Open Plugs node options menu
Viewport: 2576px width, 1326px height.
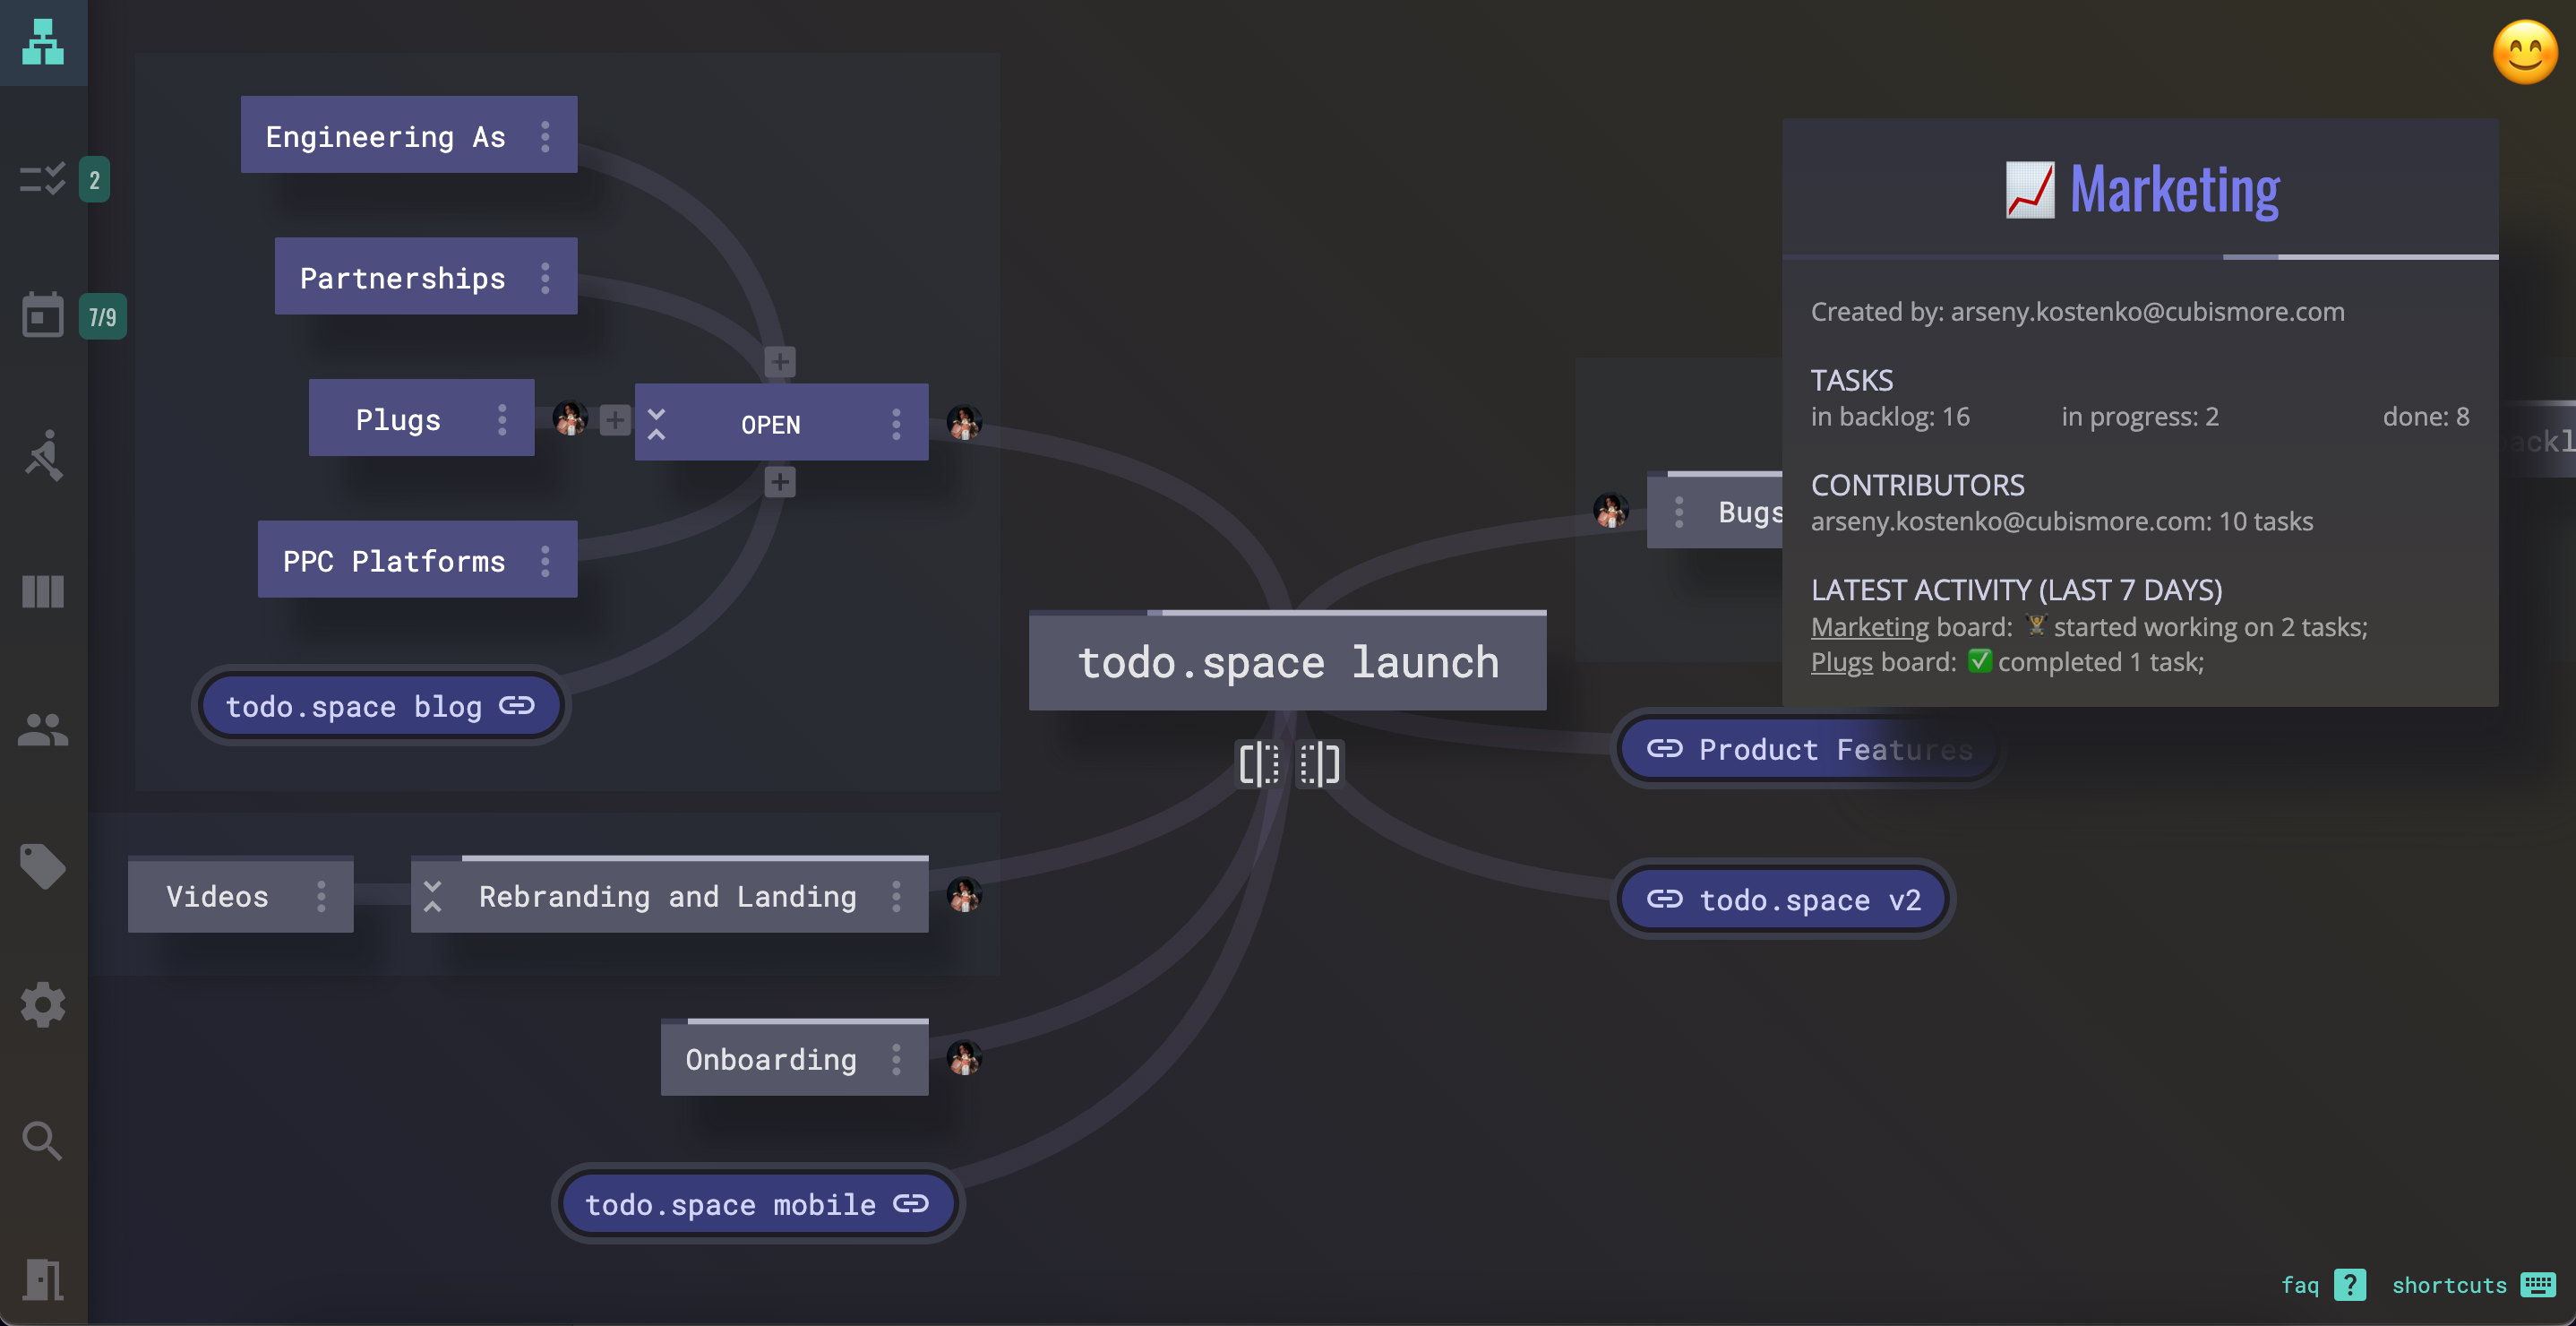502,419
